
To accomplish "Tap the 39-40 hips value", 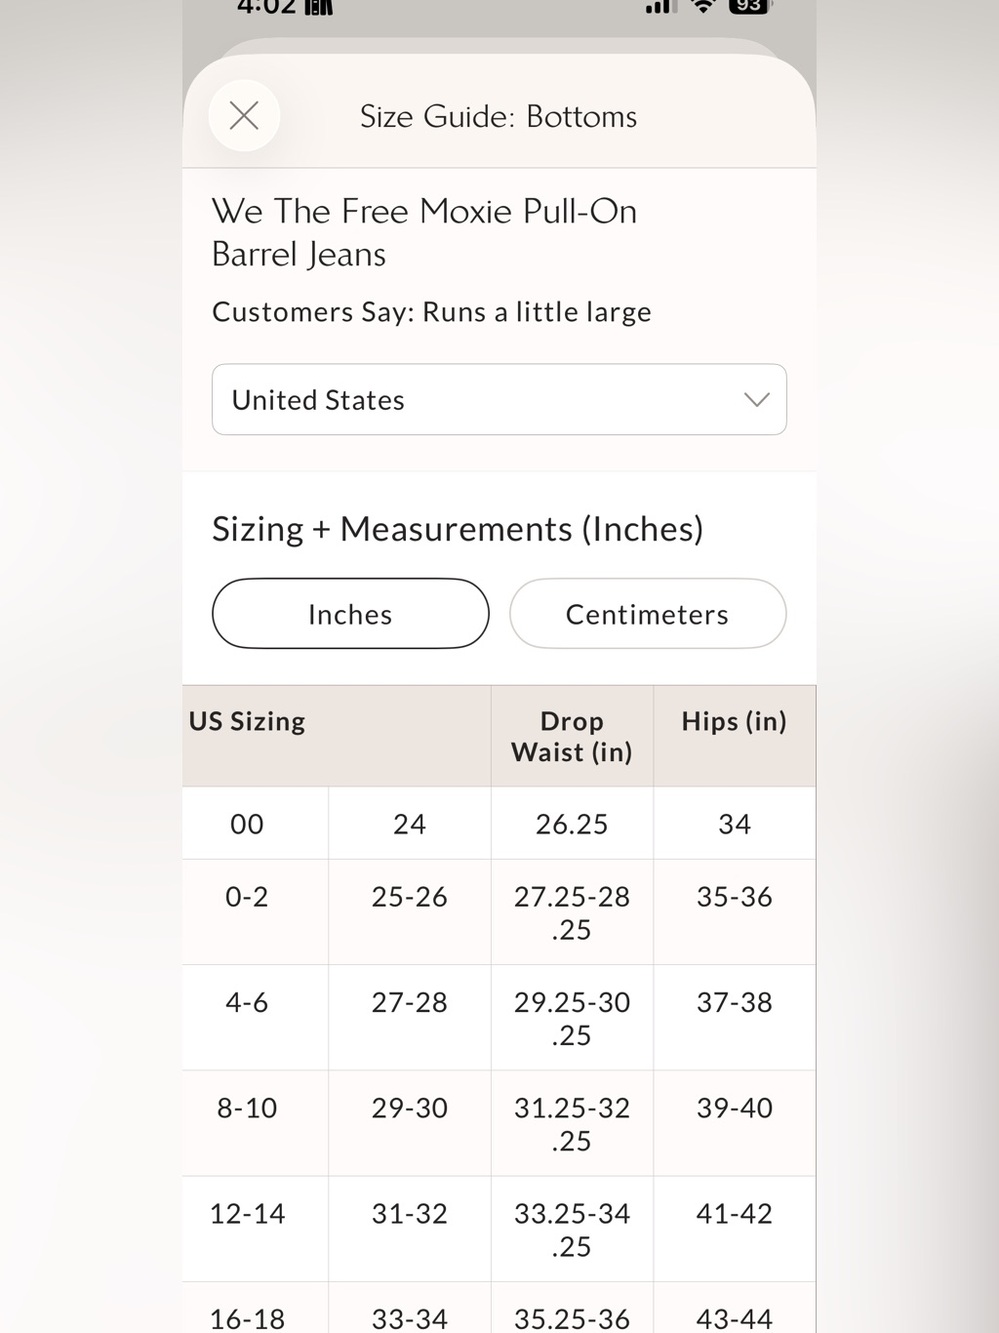I will click(734, 1108).
